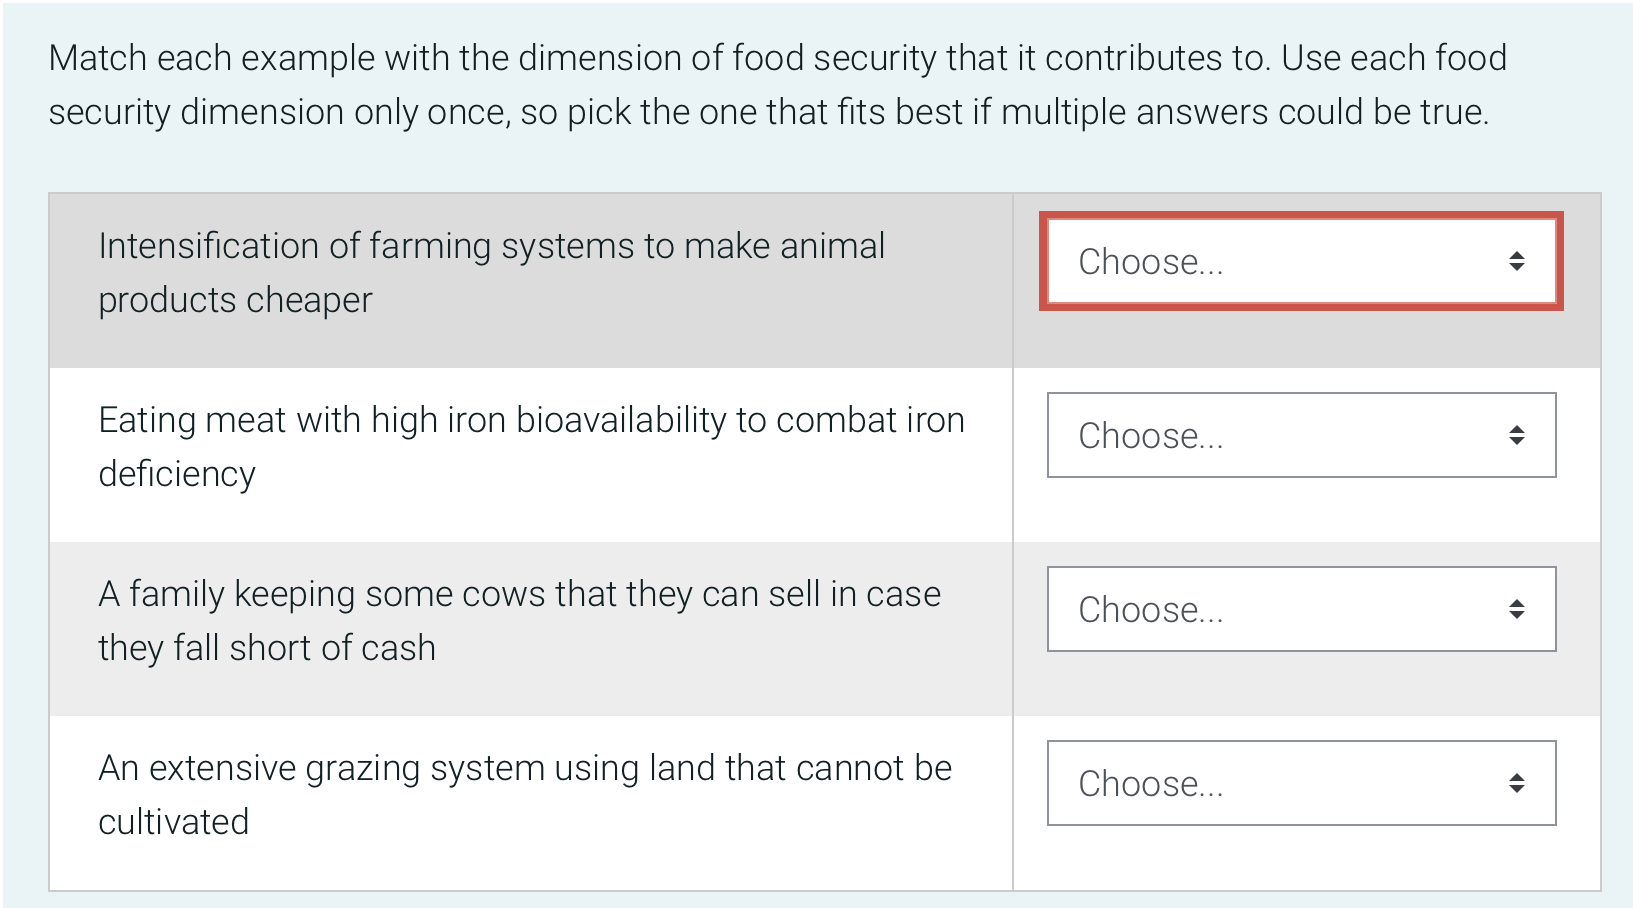This screenshot has width=1633, height=908.
Task: Click the row mentioning iron deficiency
Action: click(x=500, y=446)
